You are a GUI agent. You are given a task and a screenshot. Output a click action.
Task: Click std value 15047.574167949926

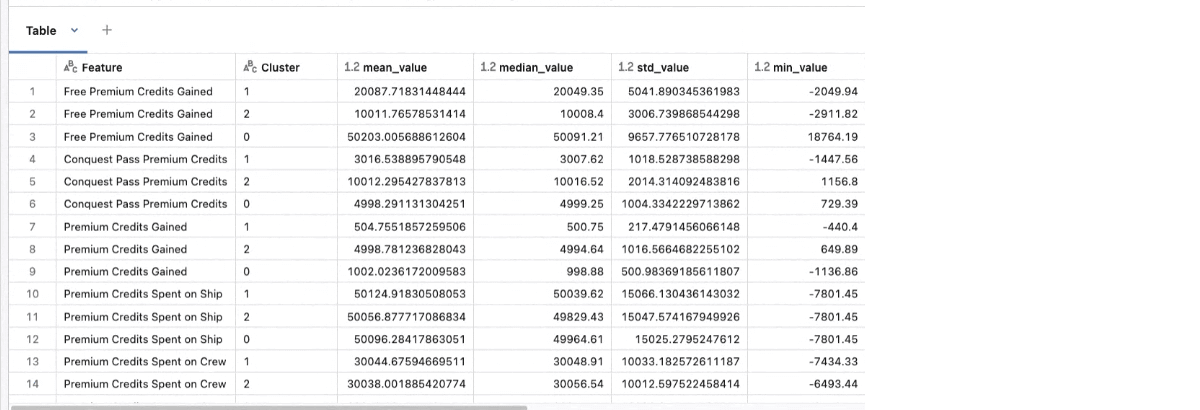(681, 316)
